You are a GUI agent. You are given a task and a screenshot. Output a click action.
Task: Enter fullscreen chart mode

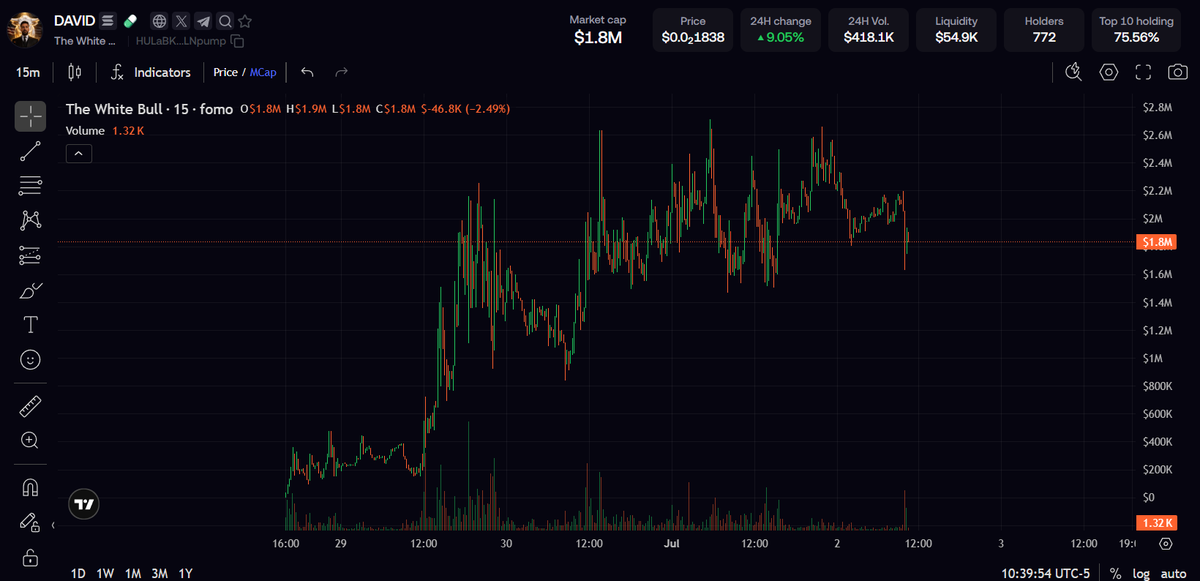1144,72
